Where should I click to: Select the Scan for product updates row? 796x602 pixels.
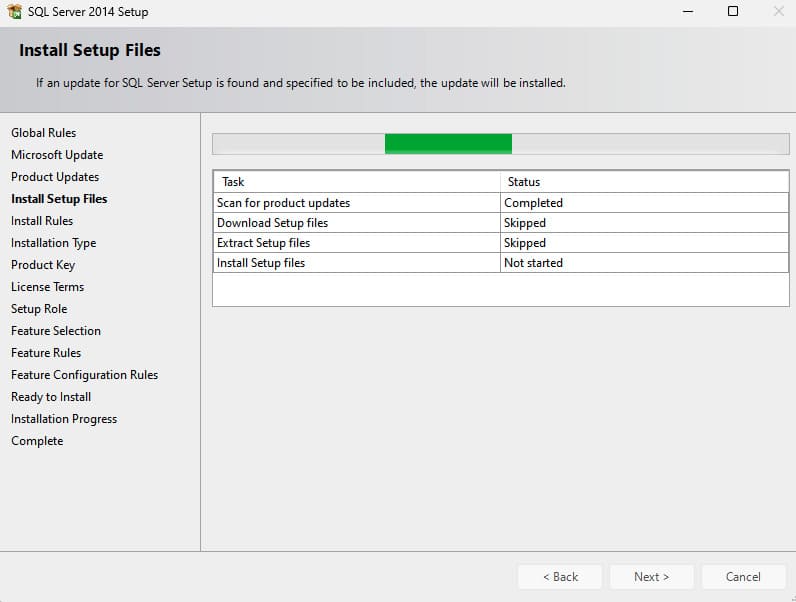point(356,203)
